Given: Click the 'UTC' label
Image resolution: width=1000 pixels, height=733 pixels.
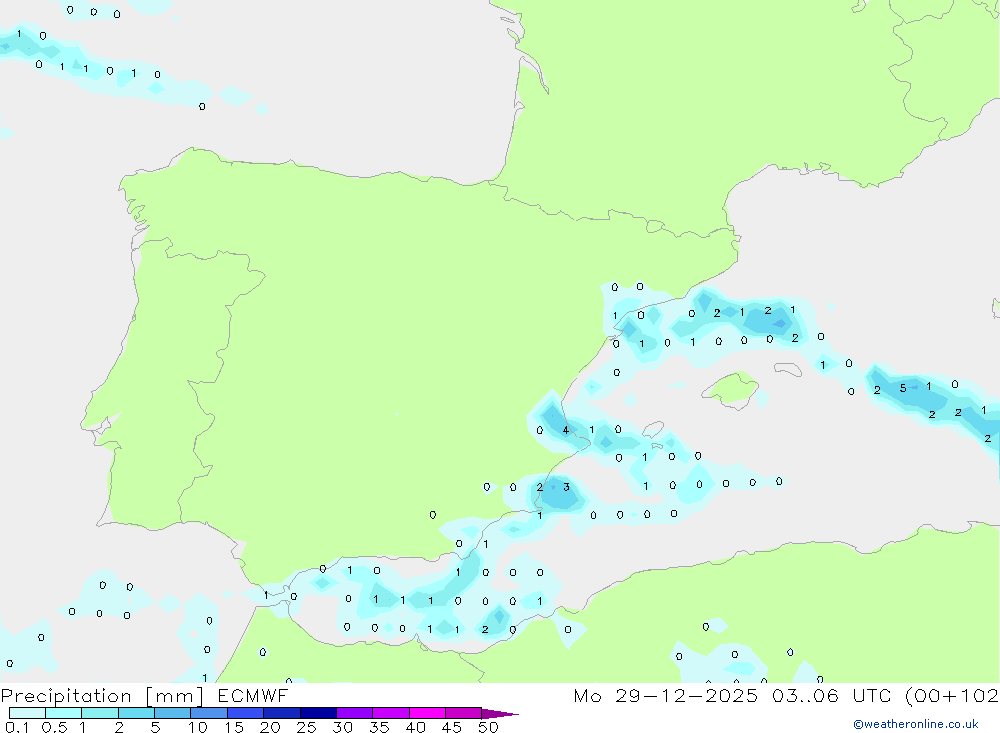Looking at the screenshot, I should [872, 695].
